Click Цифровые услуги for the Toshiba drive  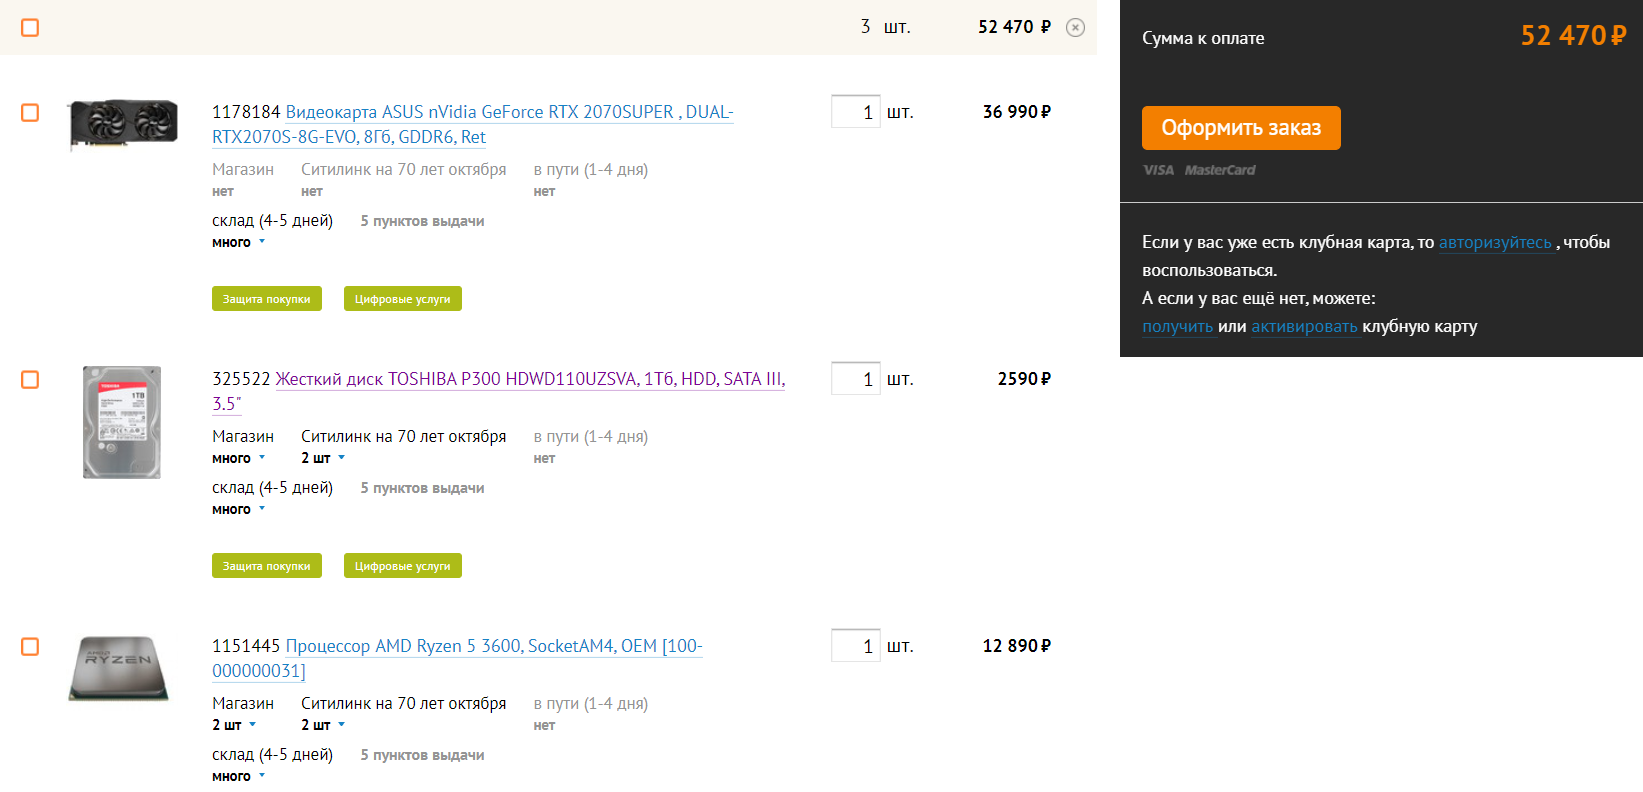[x=402, y=566]
